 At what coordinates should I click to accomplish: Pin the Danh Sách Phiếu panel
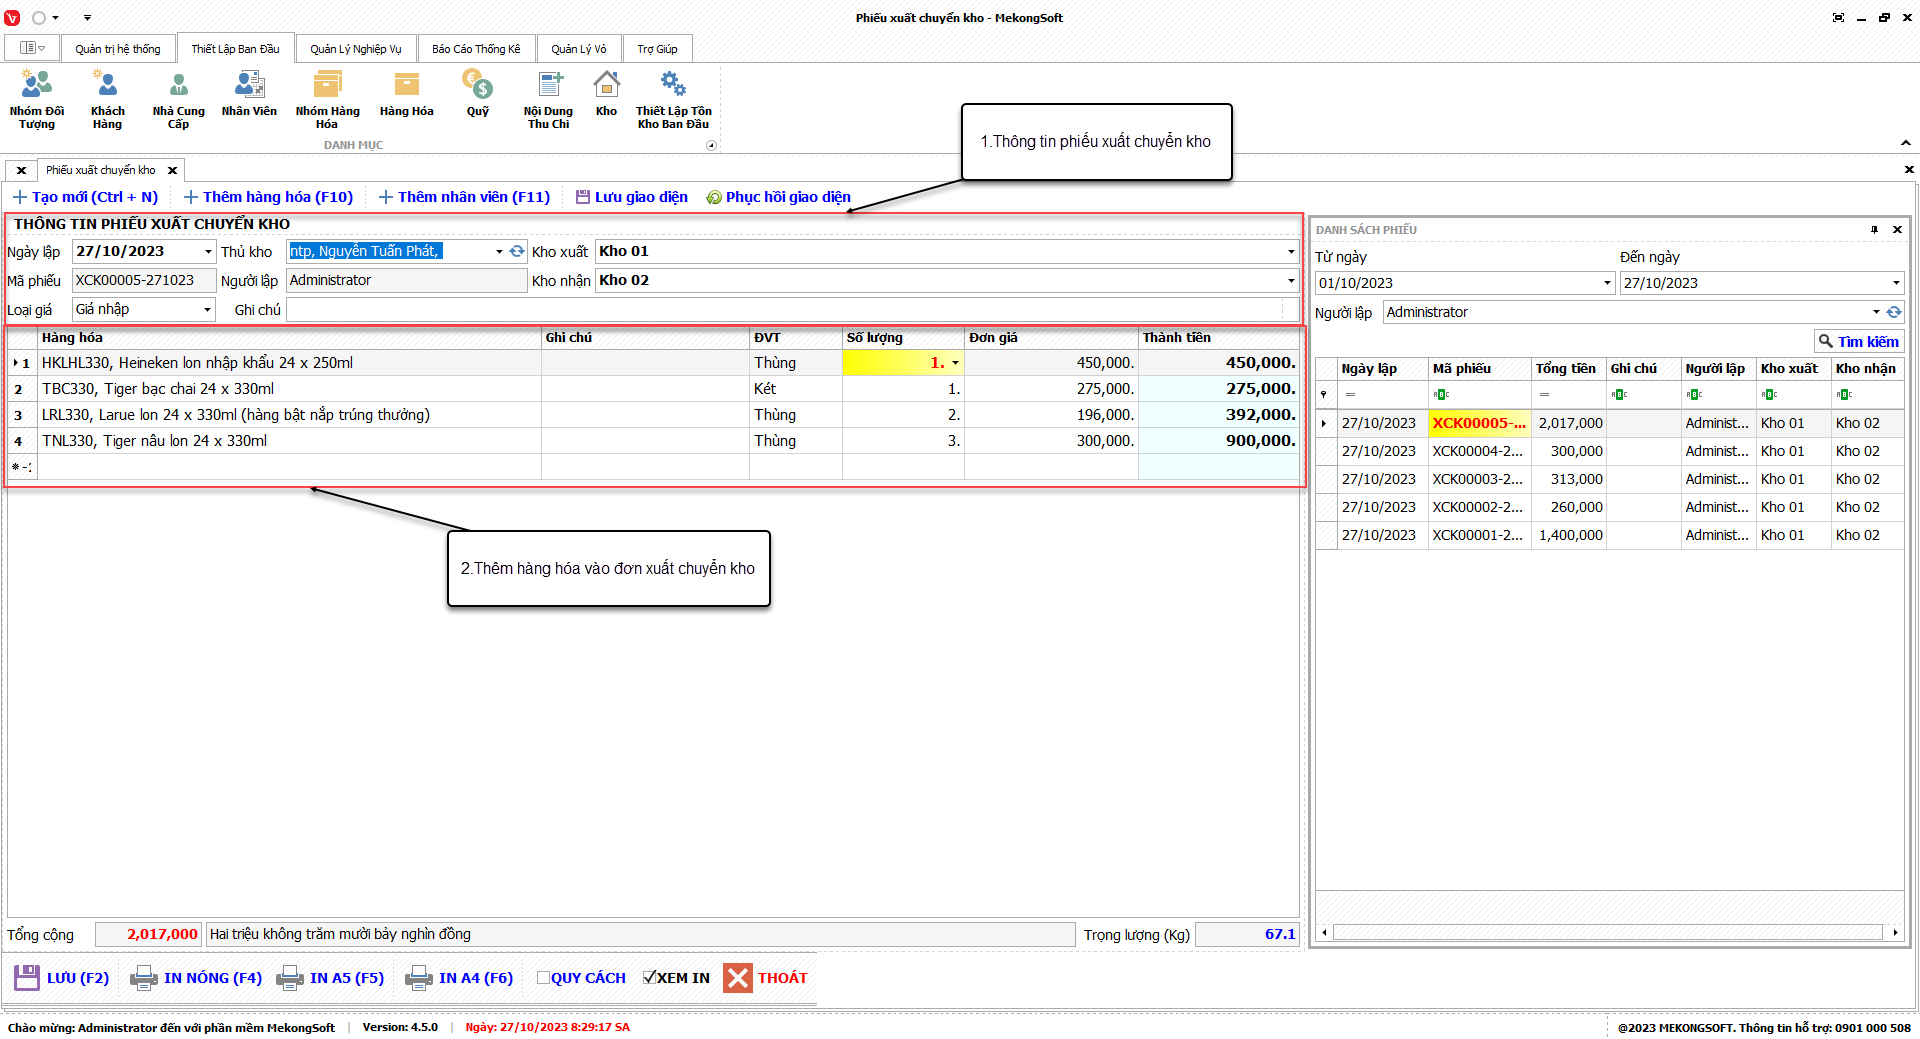[1874, 230]
